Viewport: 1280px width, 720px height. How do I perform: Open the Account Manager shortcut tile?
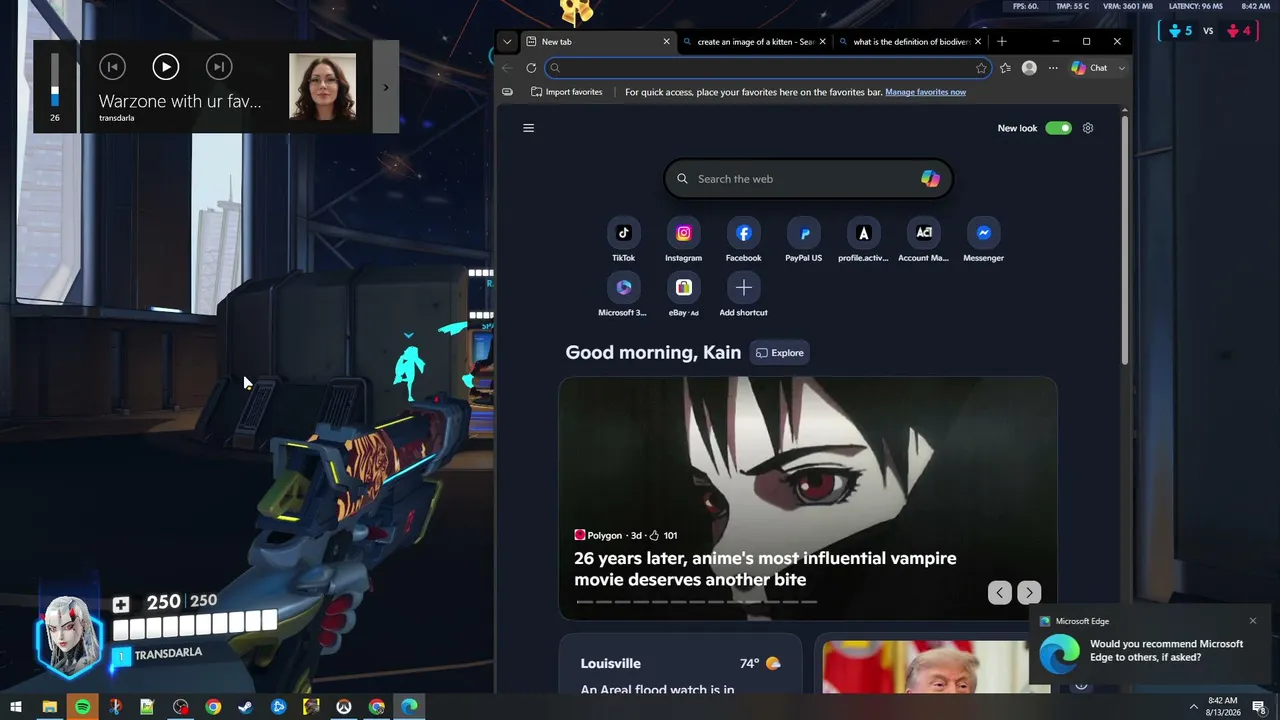tap(923, 241)
